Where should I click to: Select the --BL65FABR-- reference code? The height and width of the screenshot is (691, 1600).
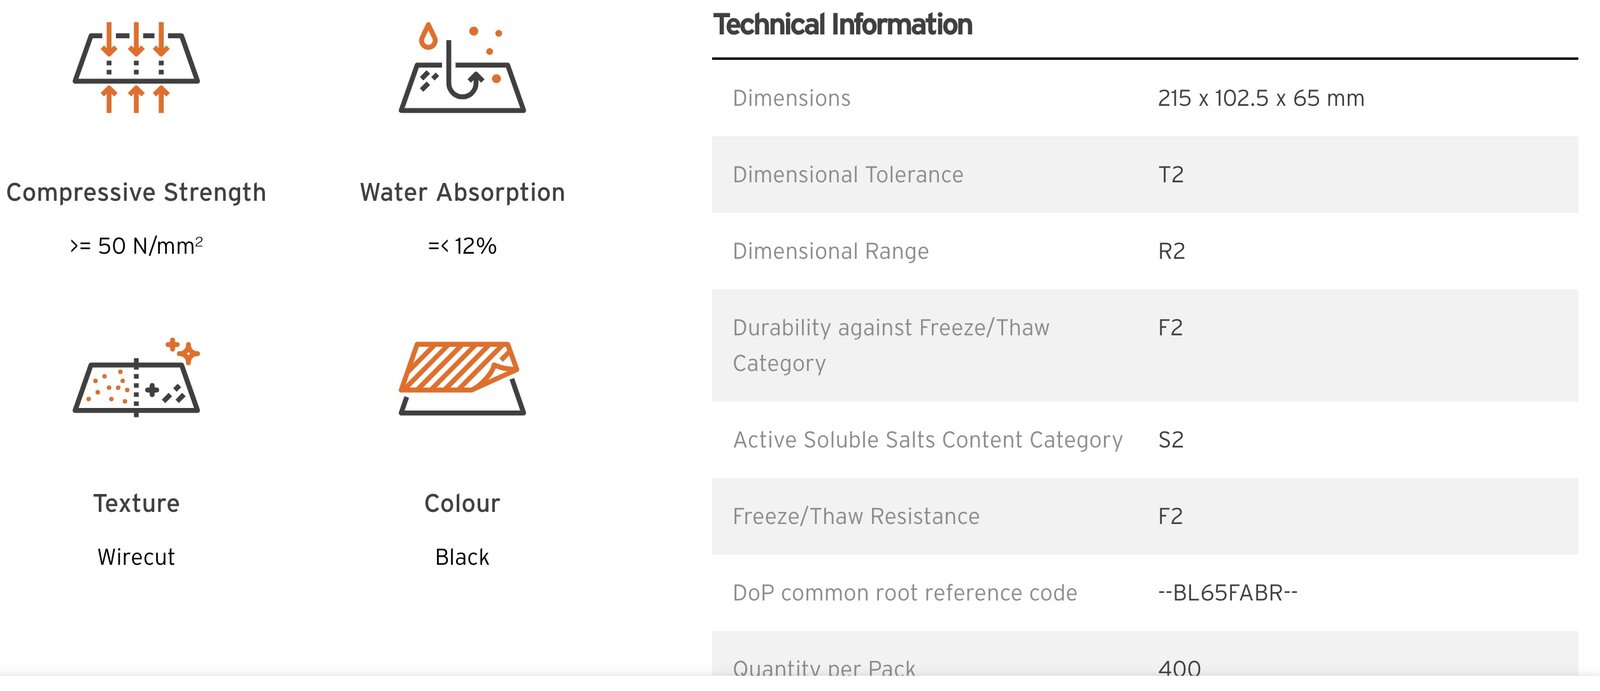tap(1227, 593)
